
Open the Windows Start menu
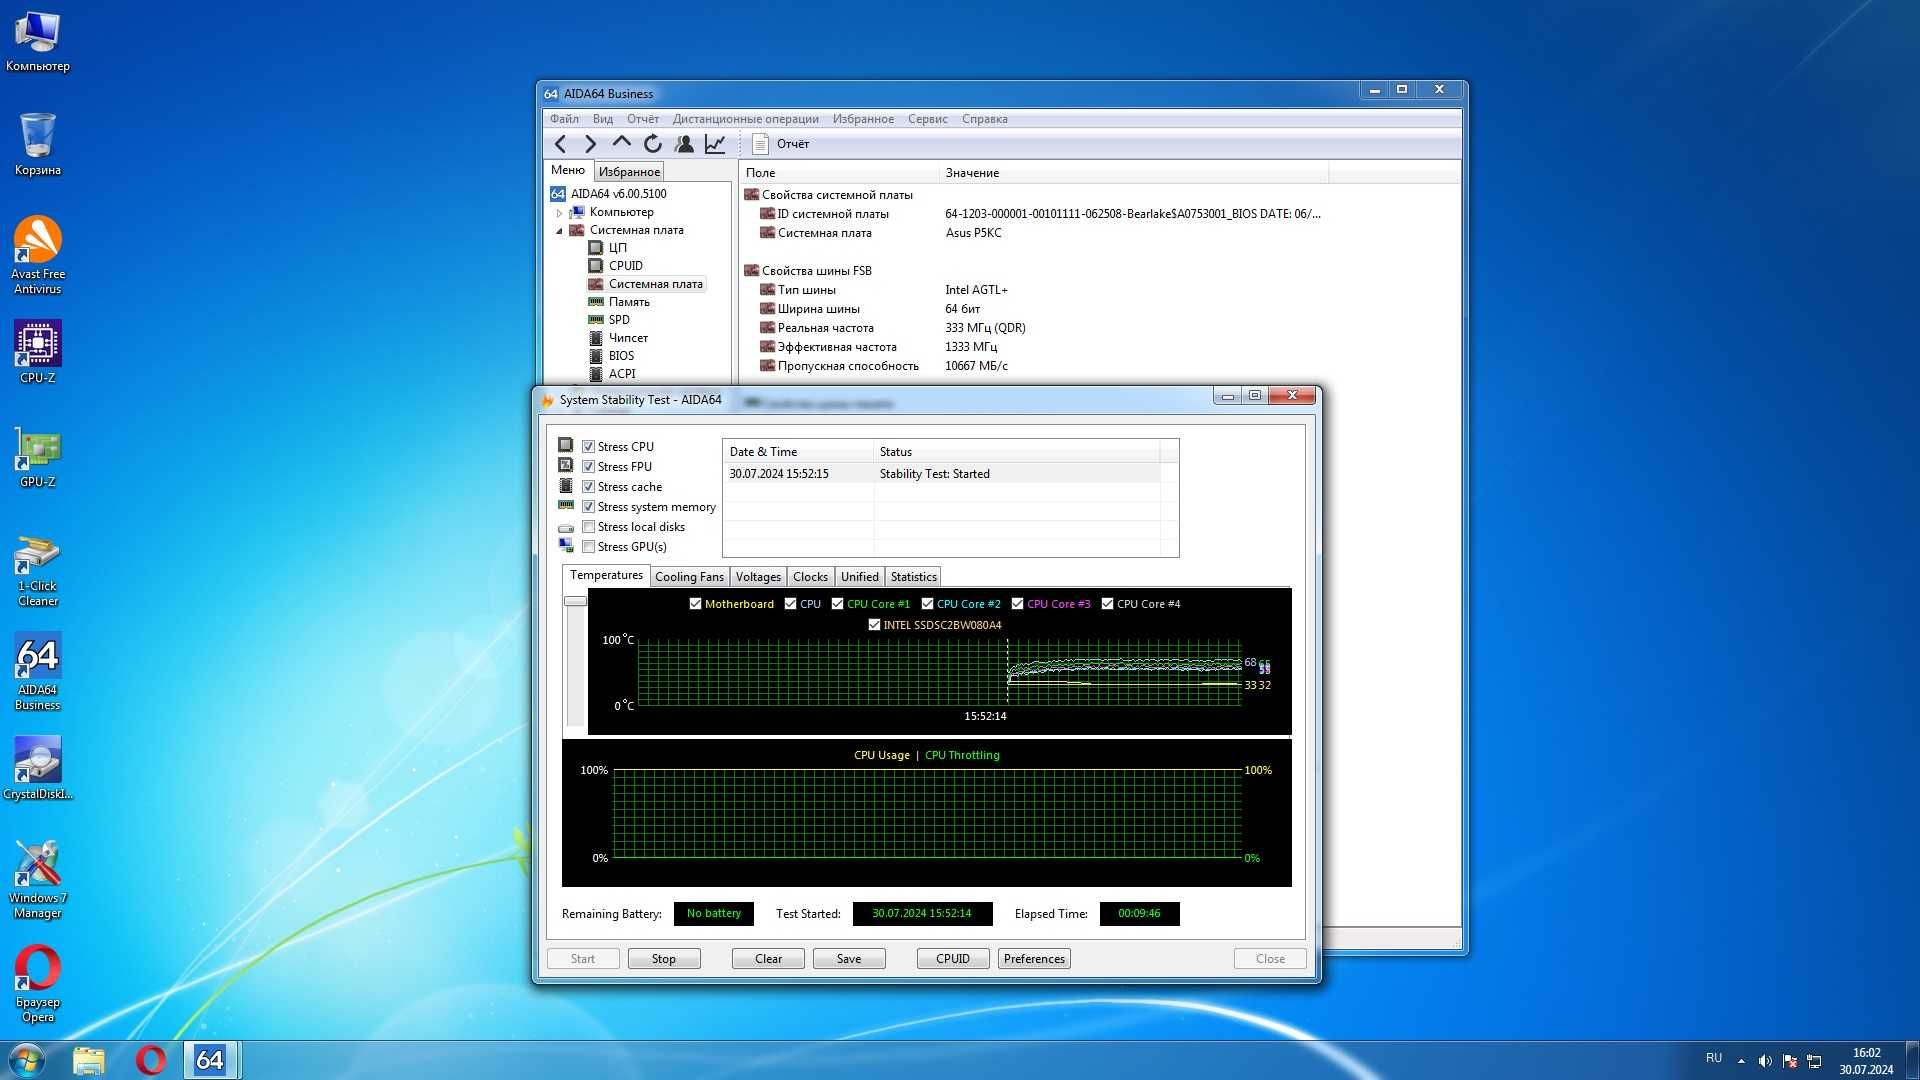tap(27, 1060)
